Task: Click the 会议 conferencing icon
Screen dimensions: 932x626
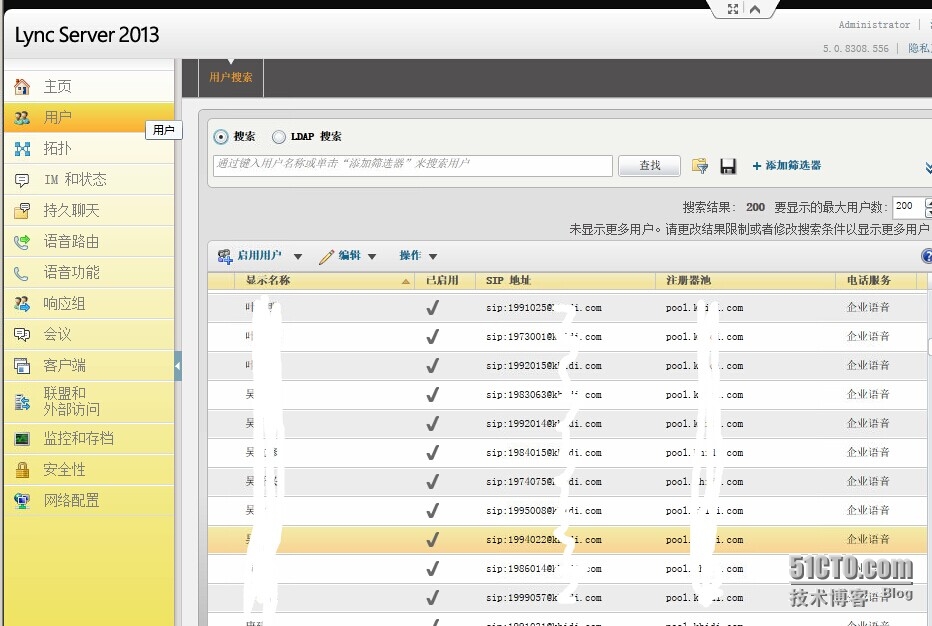Action: (22, 335)
